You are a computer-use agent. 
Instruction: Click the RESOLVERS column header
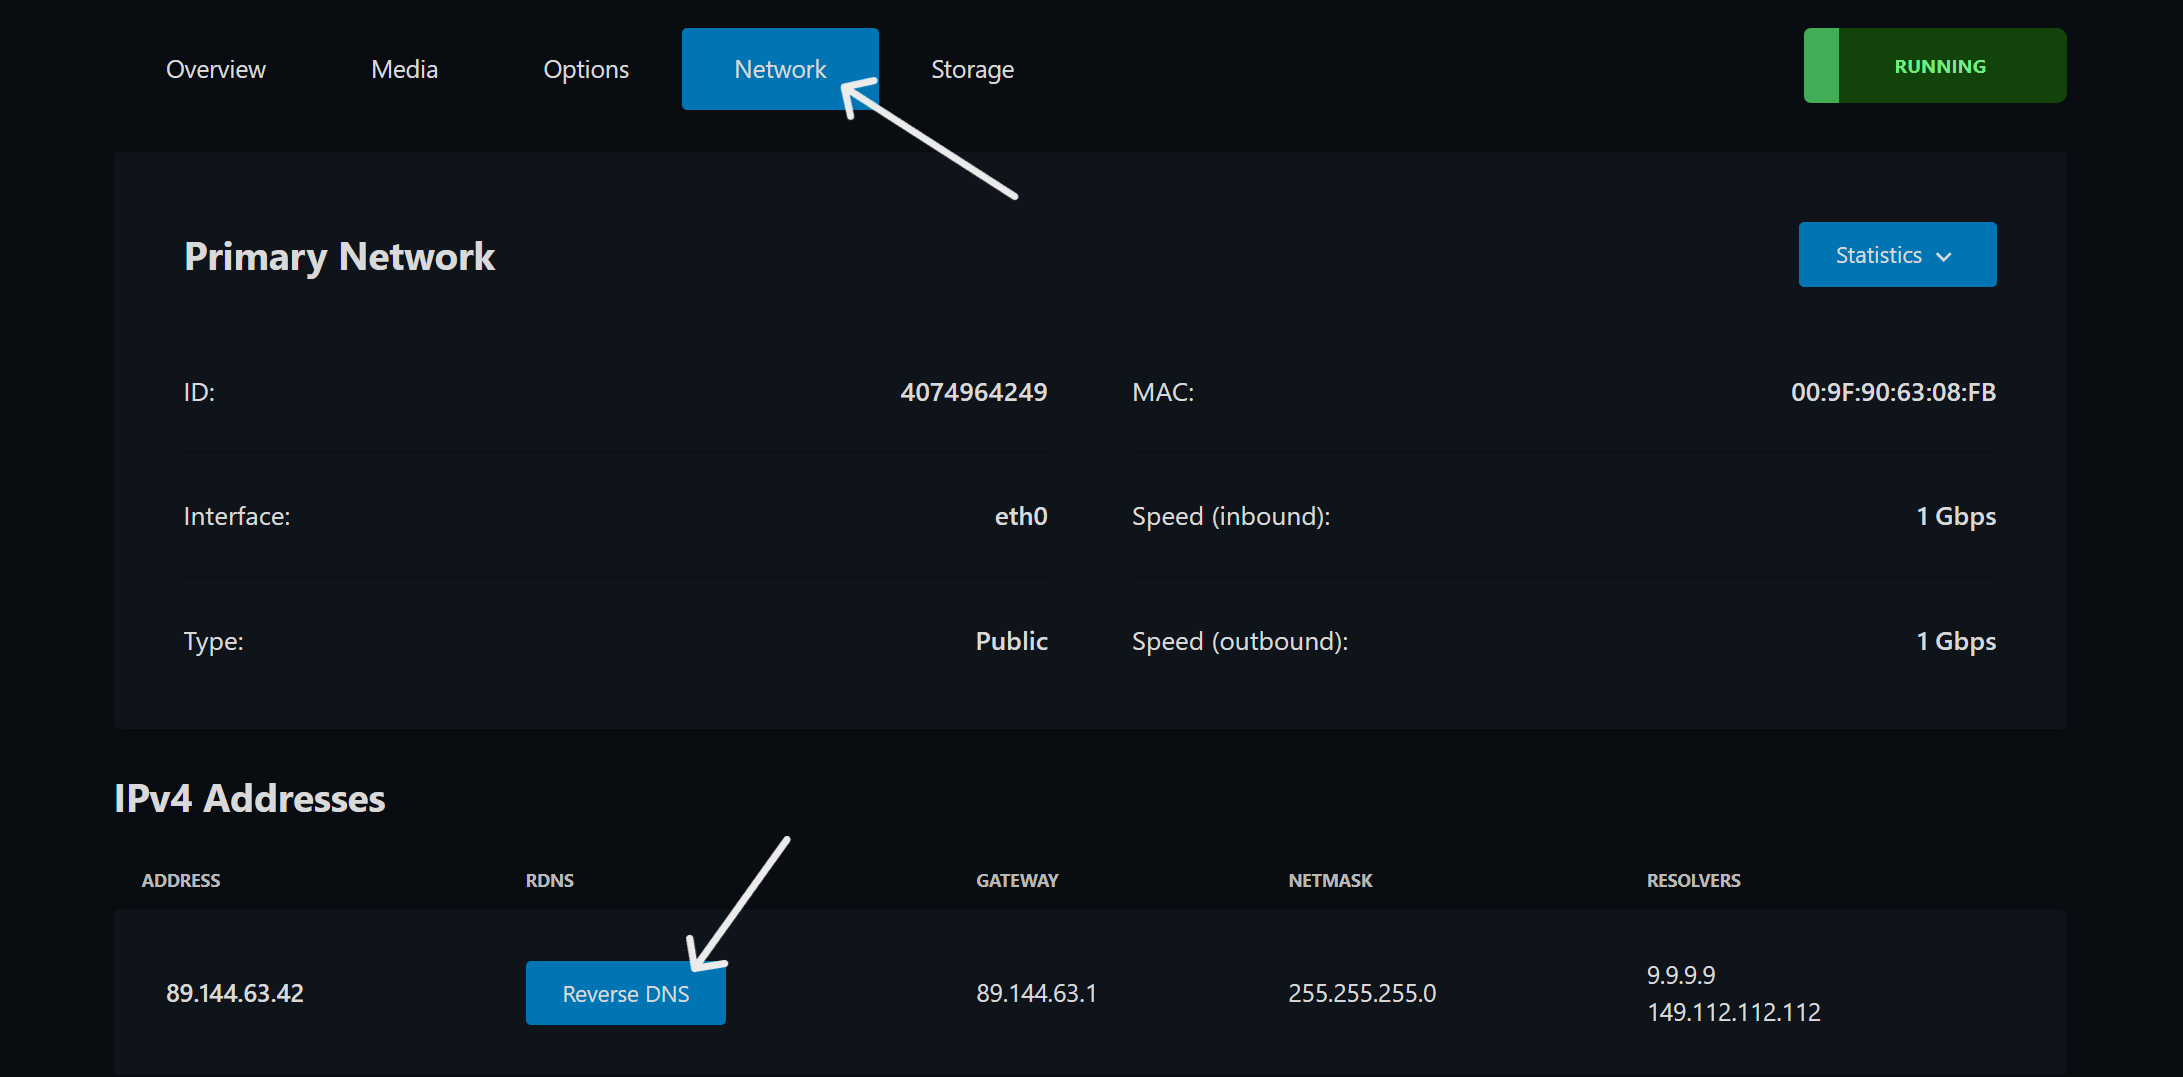[x=1693, y=880]
